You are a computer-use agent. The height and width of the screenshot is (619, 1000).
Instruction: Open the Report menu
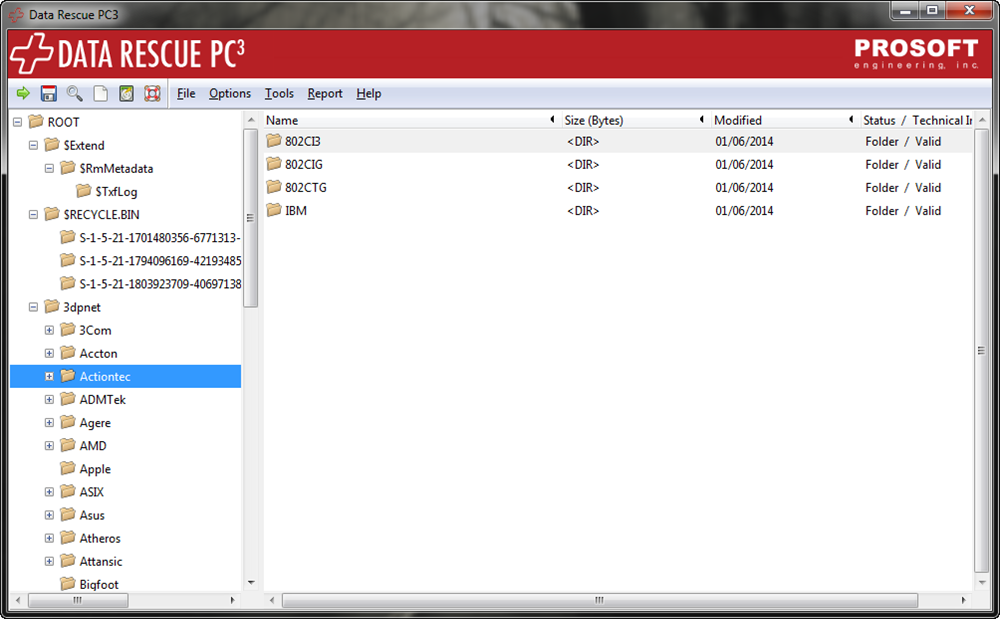(x=325, y=94)
